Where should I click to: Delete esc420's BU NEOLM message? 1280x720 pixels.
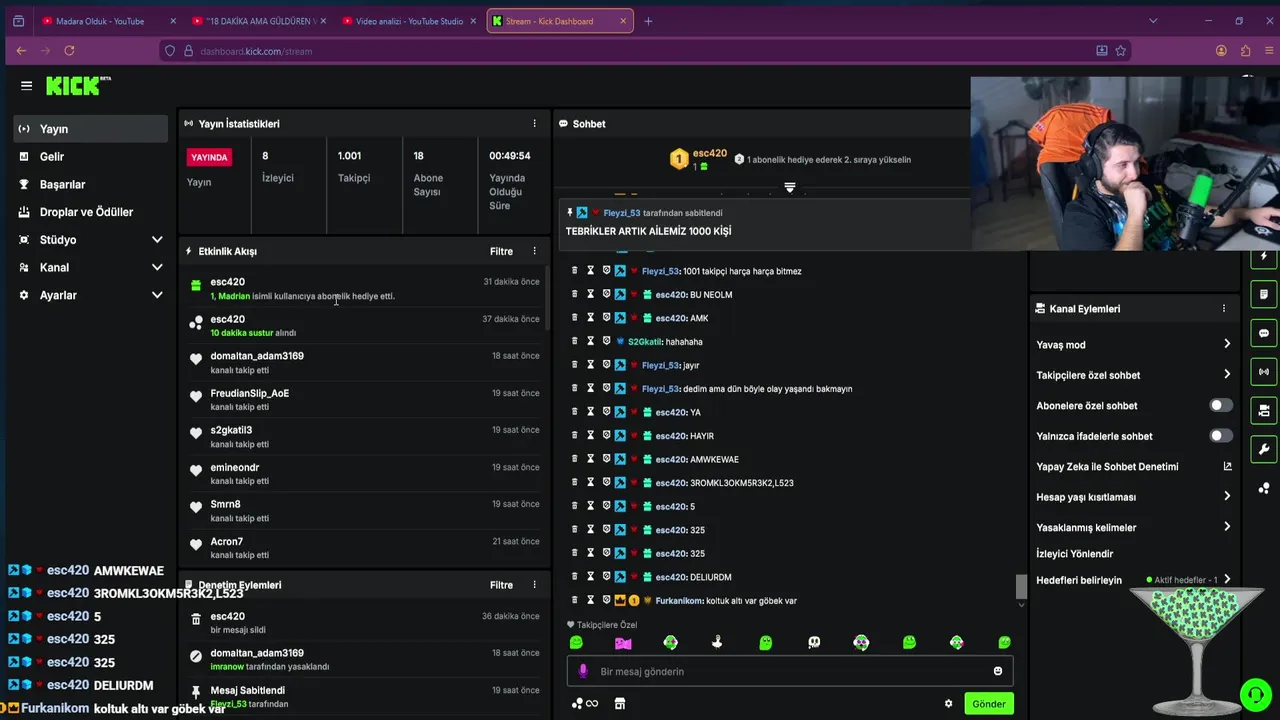(575, 295)
